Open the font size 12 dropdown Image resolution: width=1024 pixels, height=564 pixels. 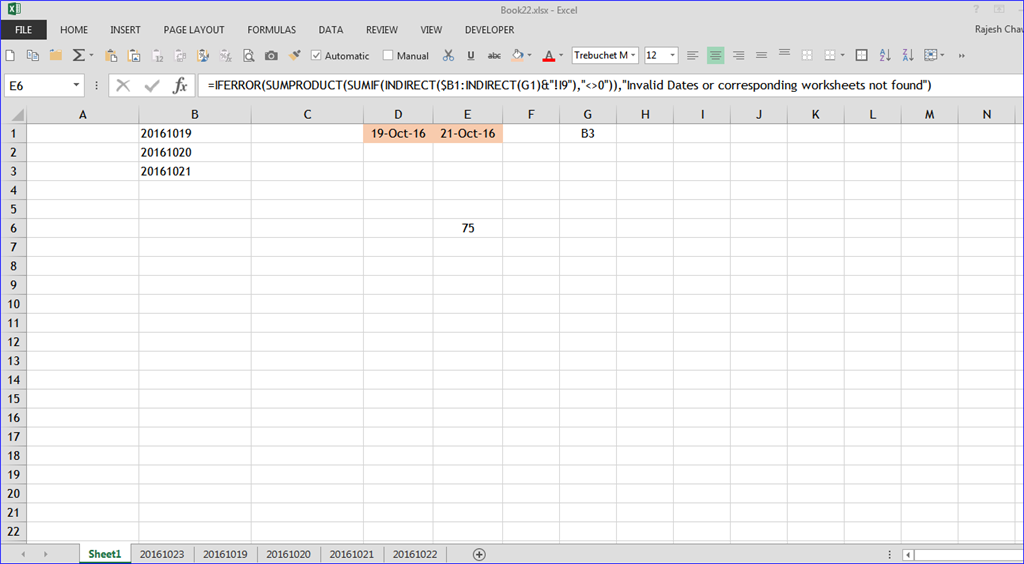click(673, 55)
